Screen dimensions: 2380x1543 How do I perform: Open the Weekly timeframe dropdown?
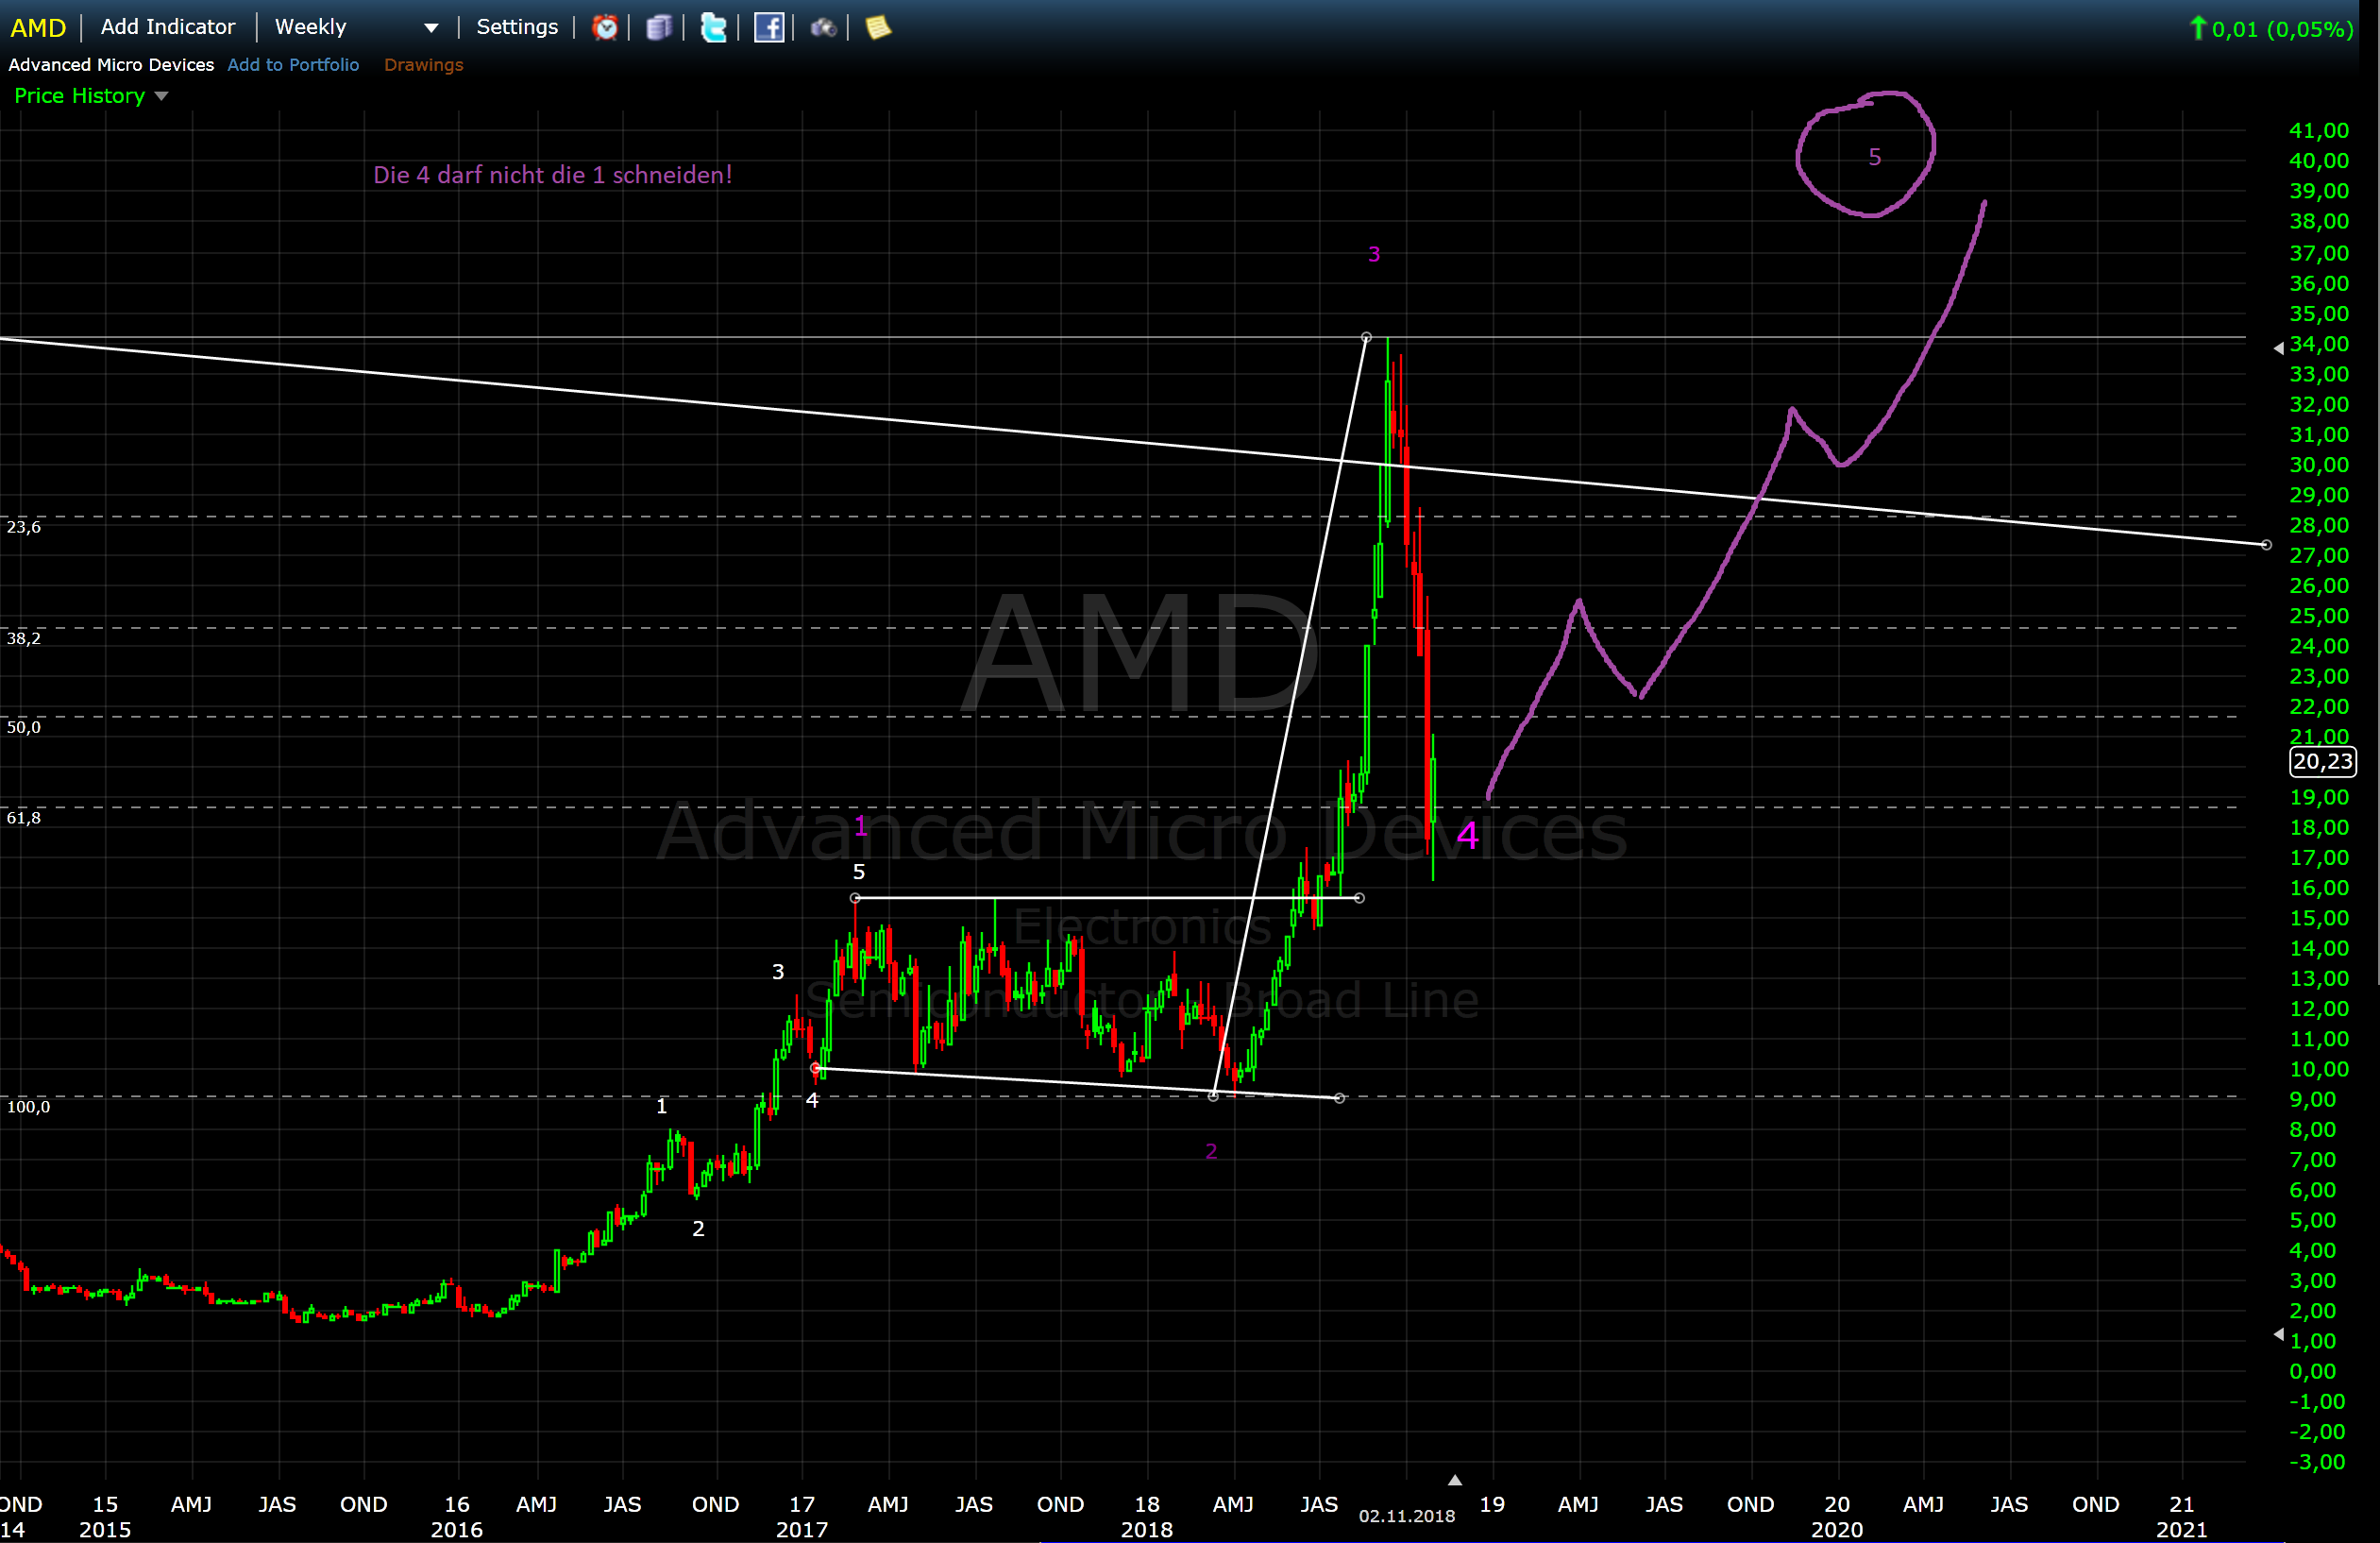pos(356,27)
